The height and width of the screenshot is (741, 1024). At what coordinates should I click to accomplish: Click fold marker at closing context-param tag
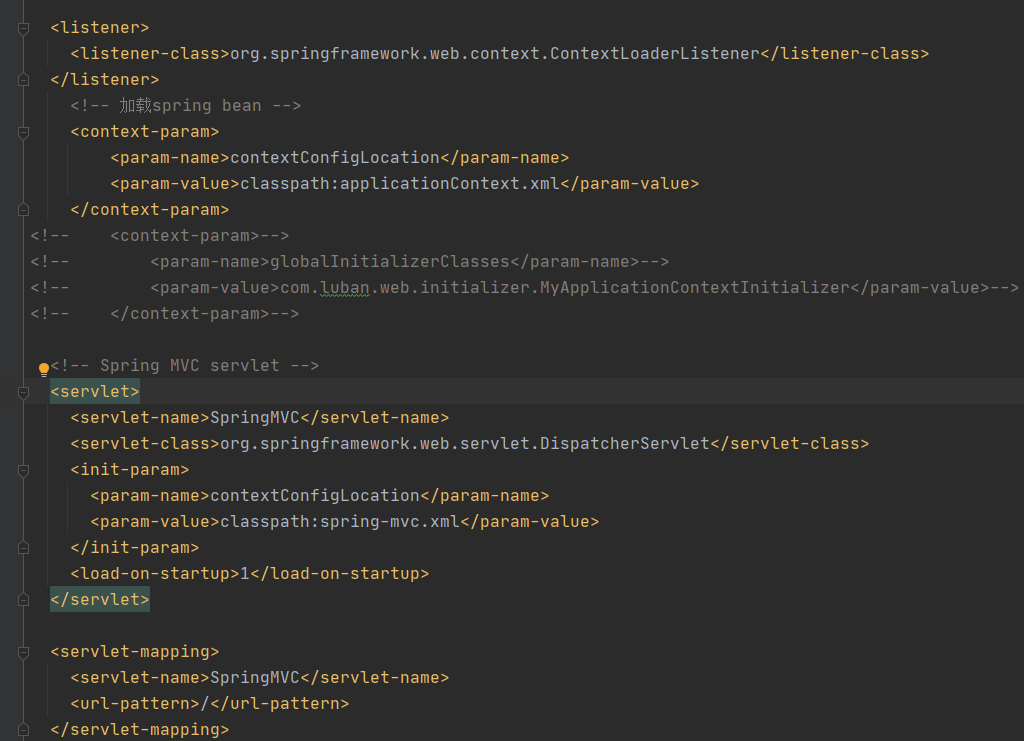[24, 210]
